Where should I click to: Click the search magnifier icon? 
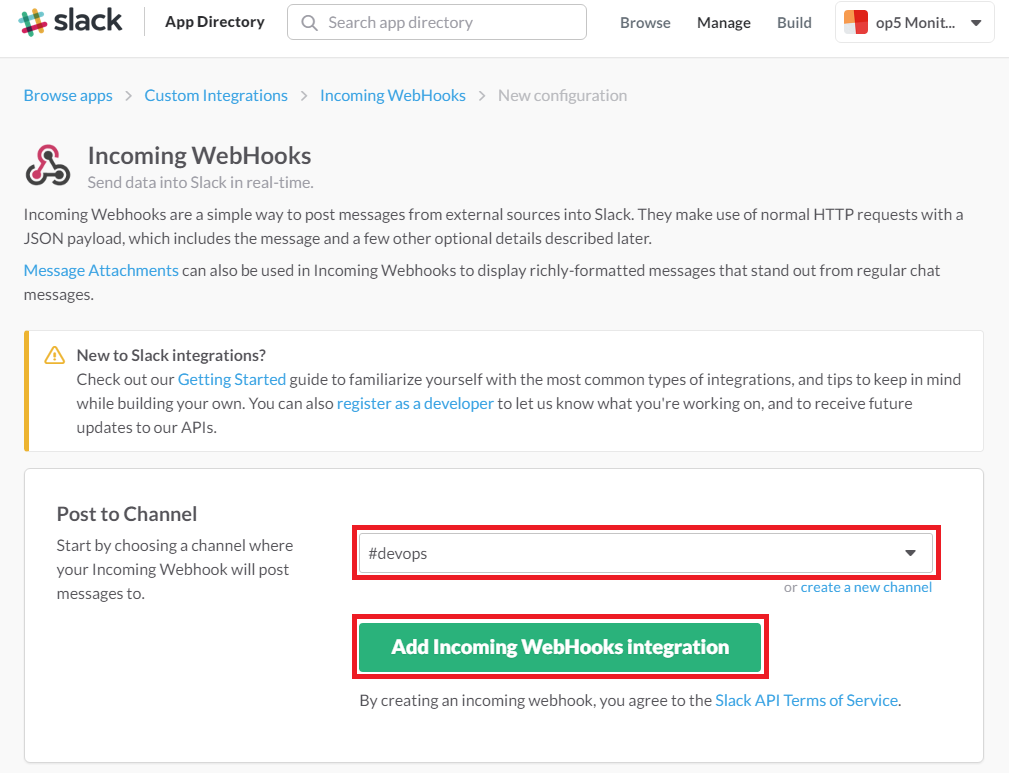coord(310,23)
